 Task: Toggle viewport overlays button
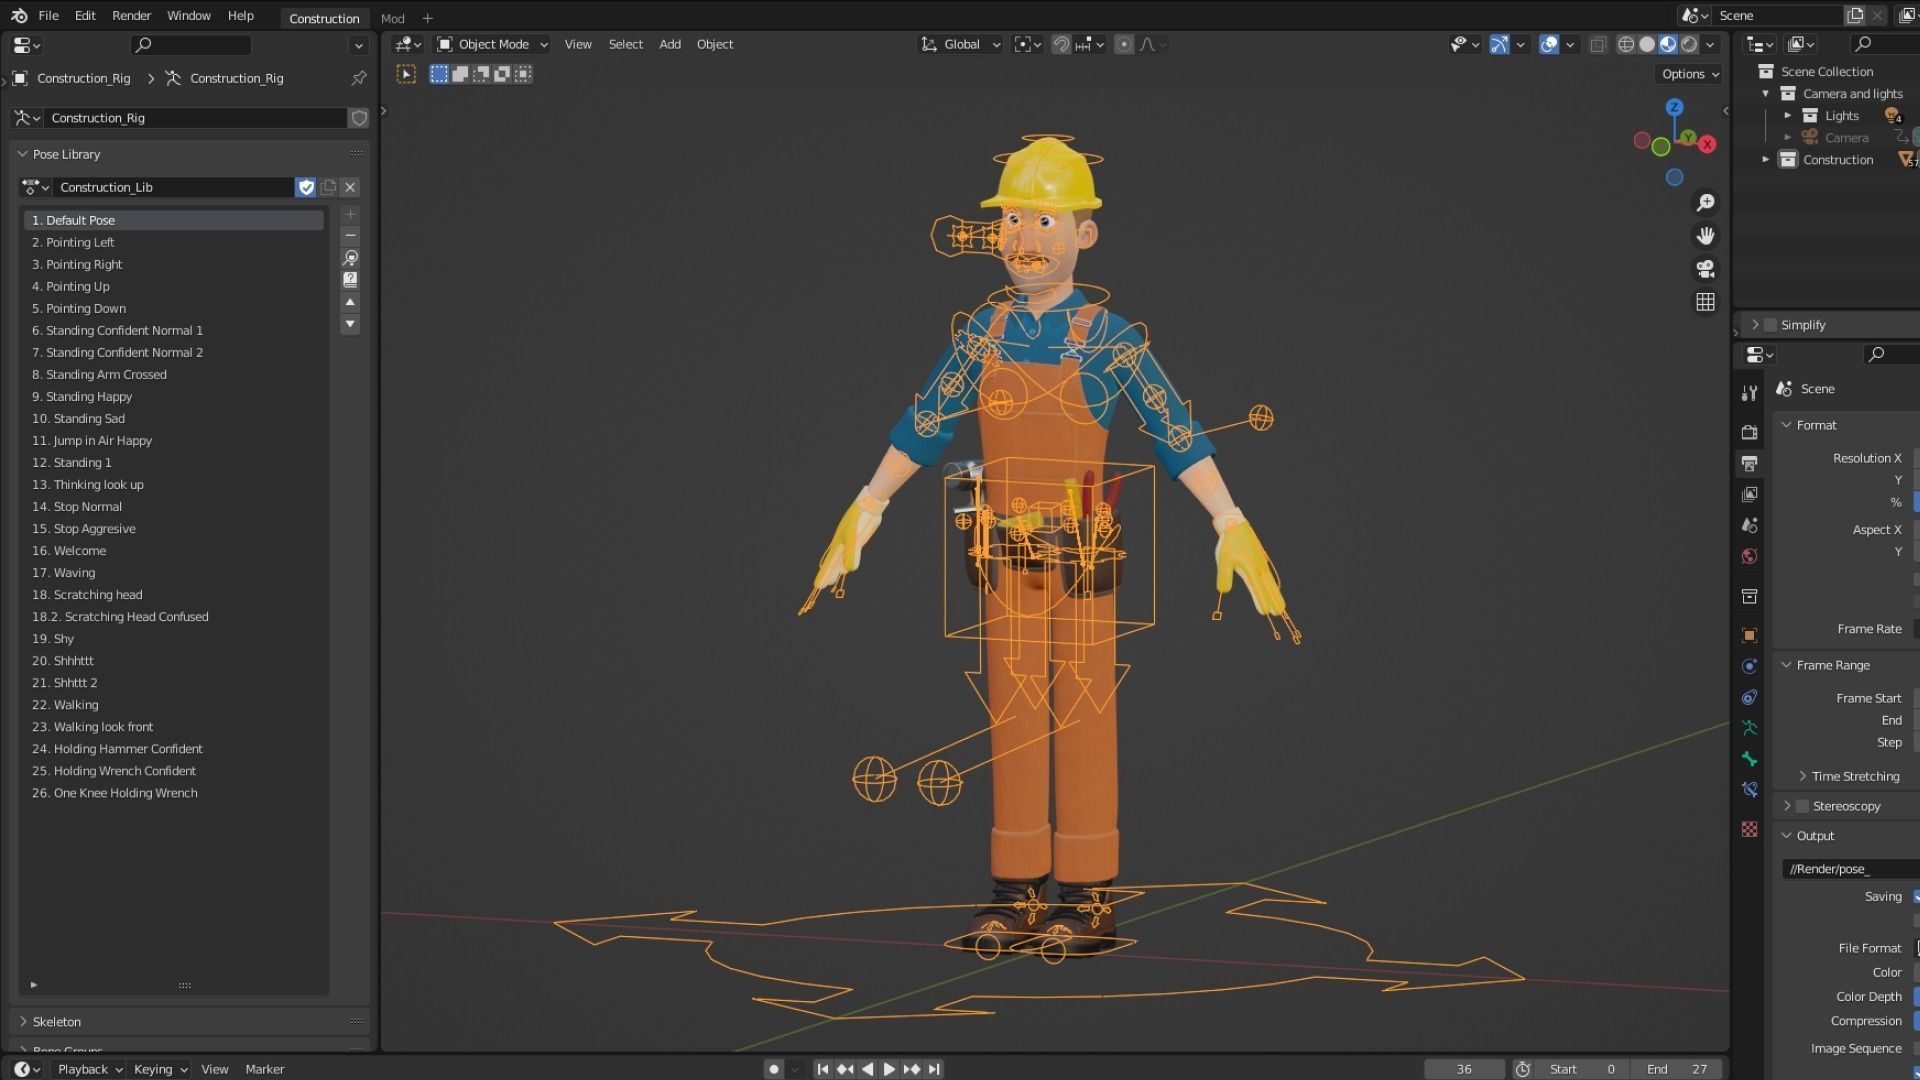[1549, 44]
